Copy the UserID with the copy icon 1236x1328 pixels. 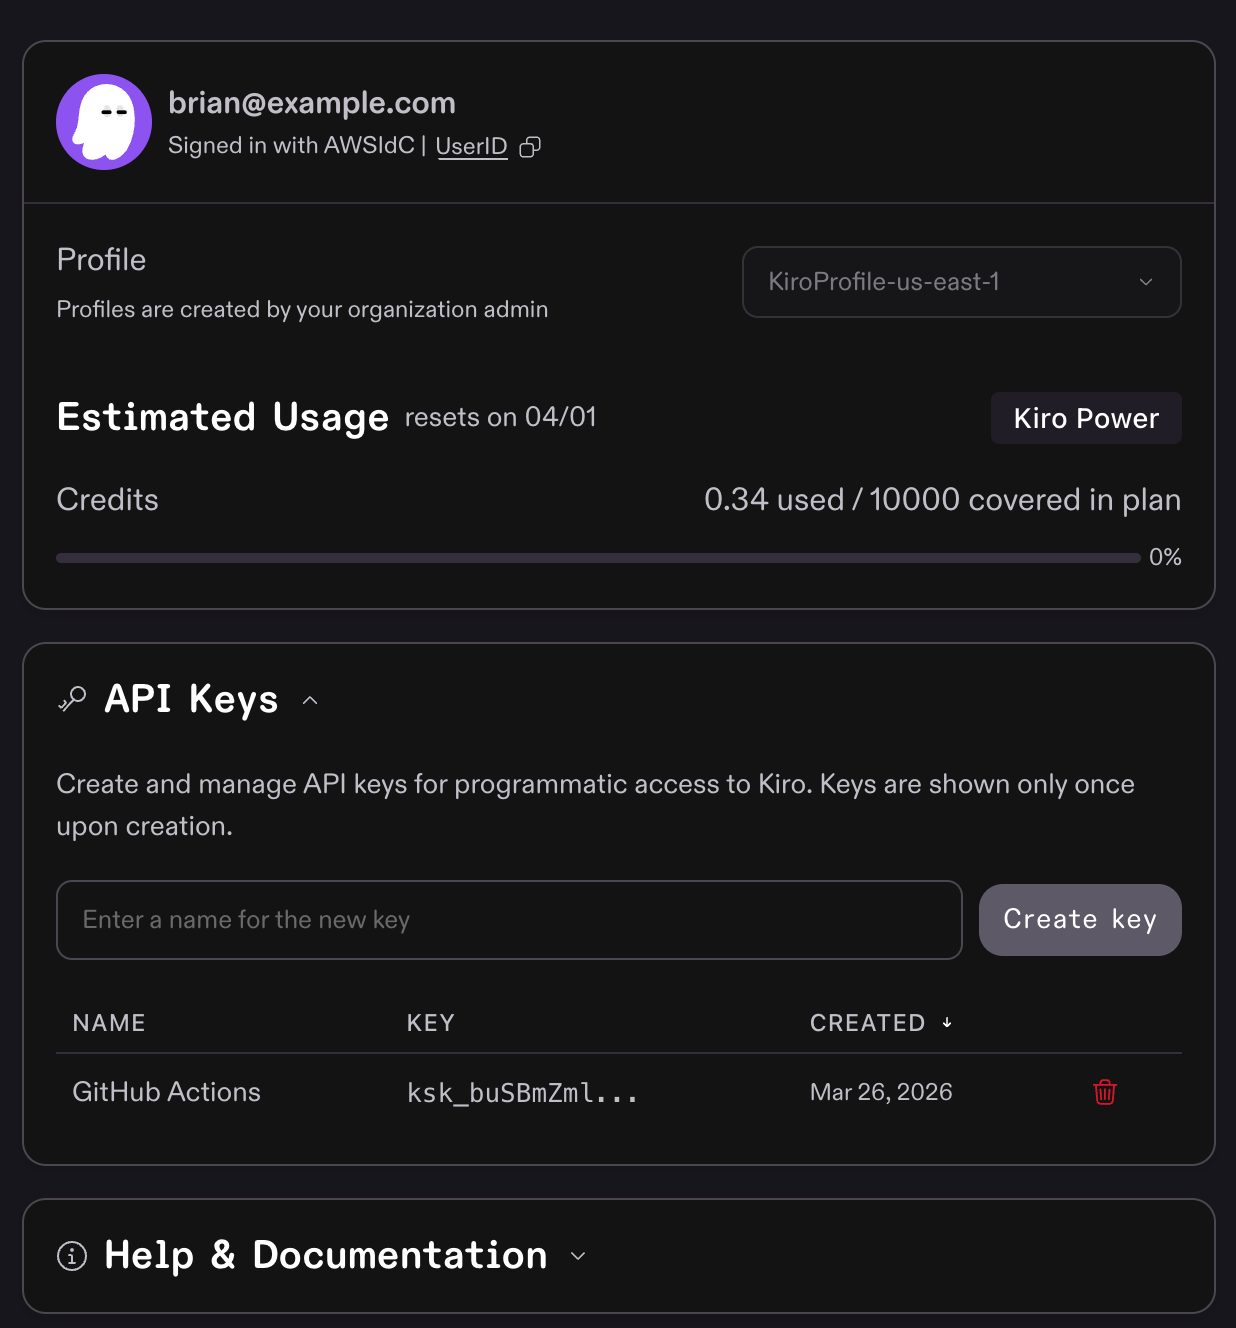(x=530, y=147)
